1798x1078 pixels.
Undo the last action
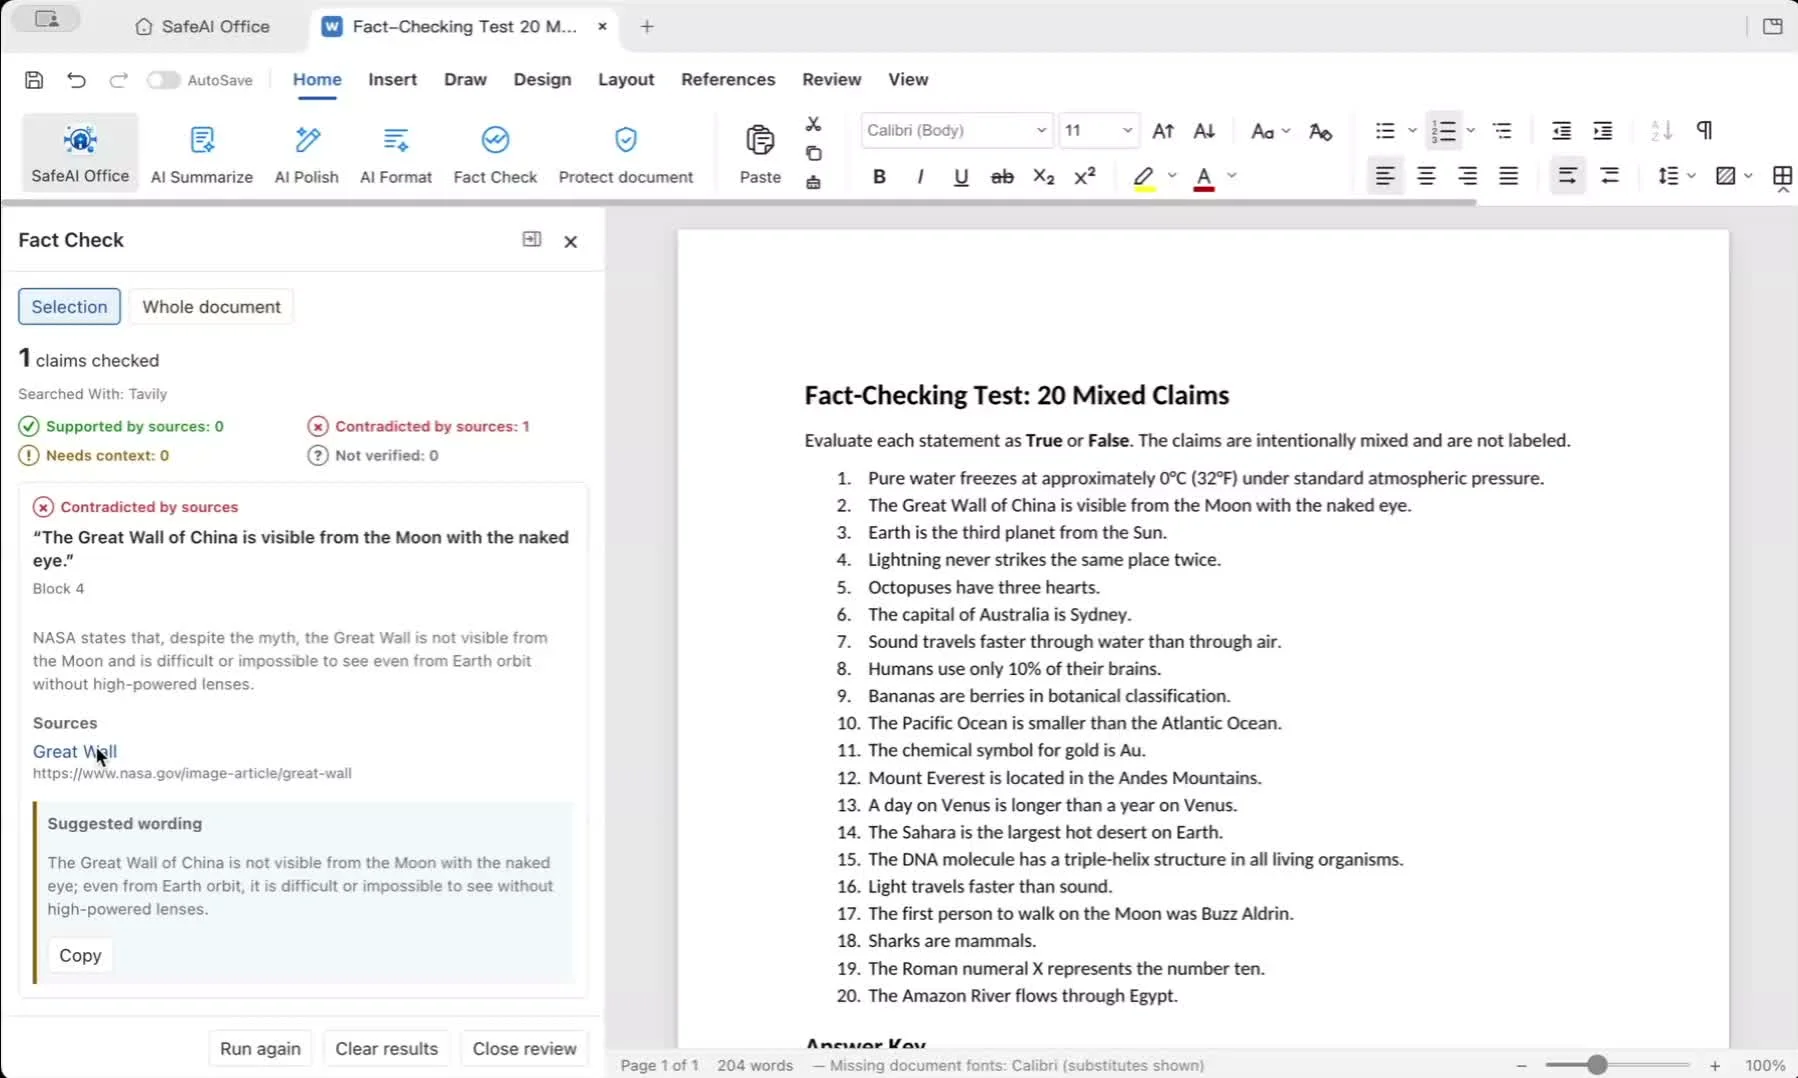click(x=76, y=80)
